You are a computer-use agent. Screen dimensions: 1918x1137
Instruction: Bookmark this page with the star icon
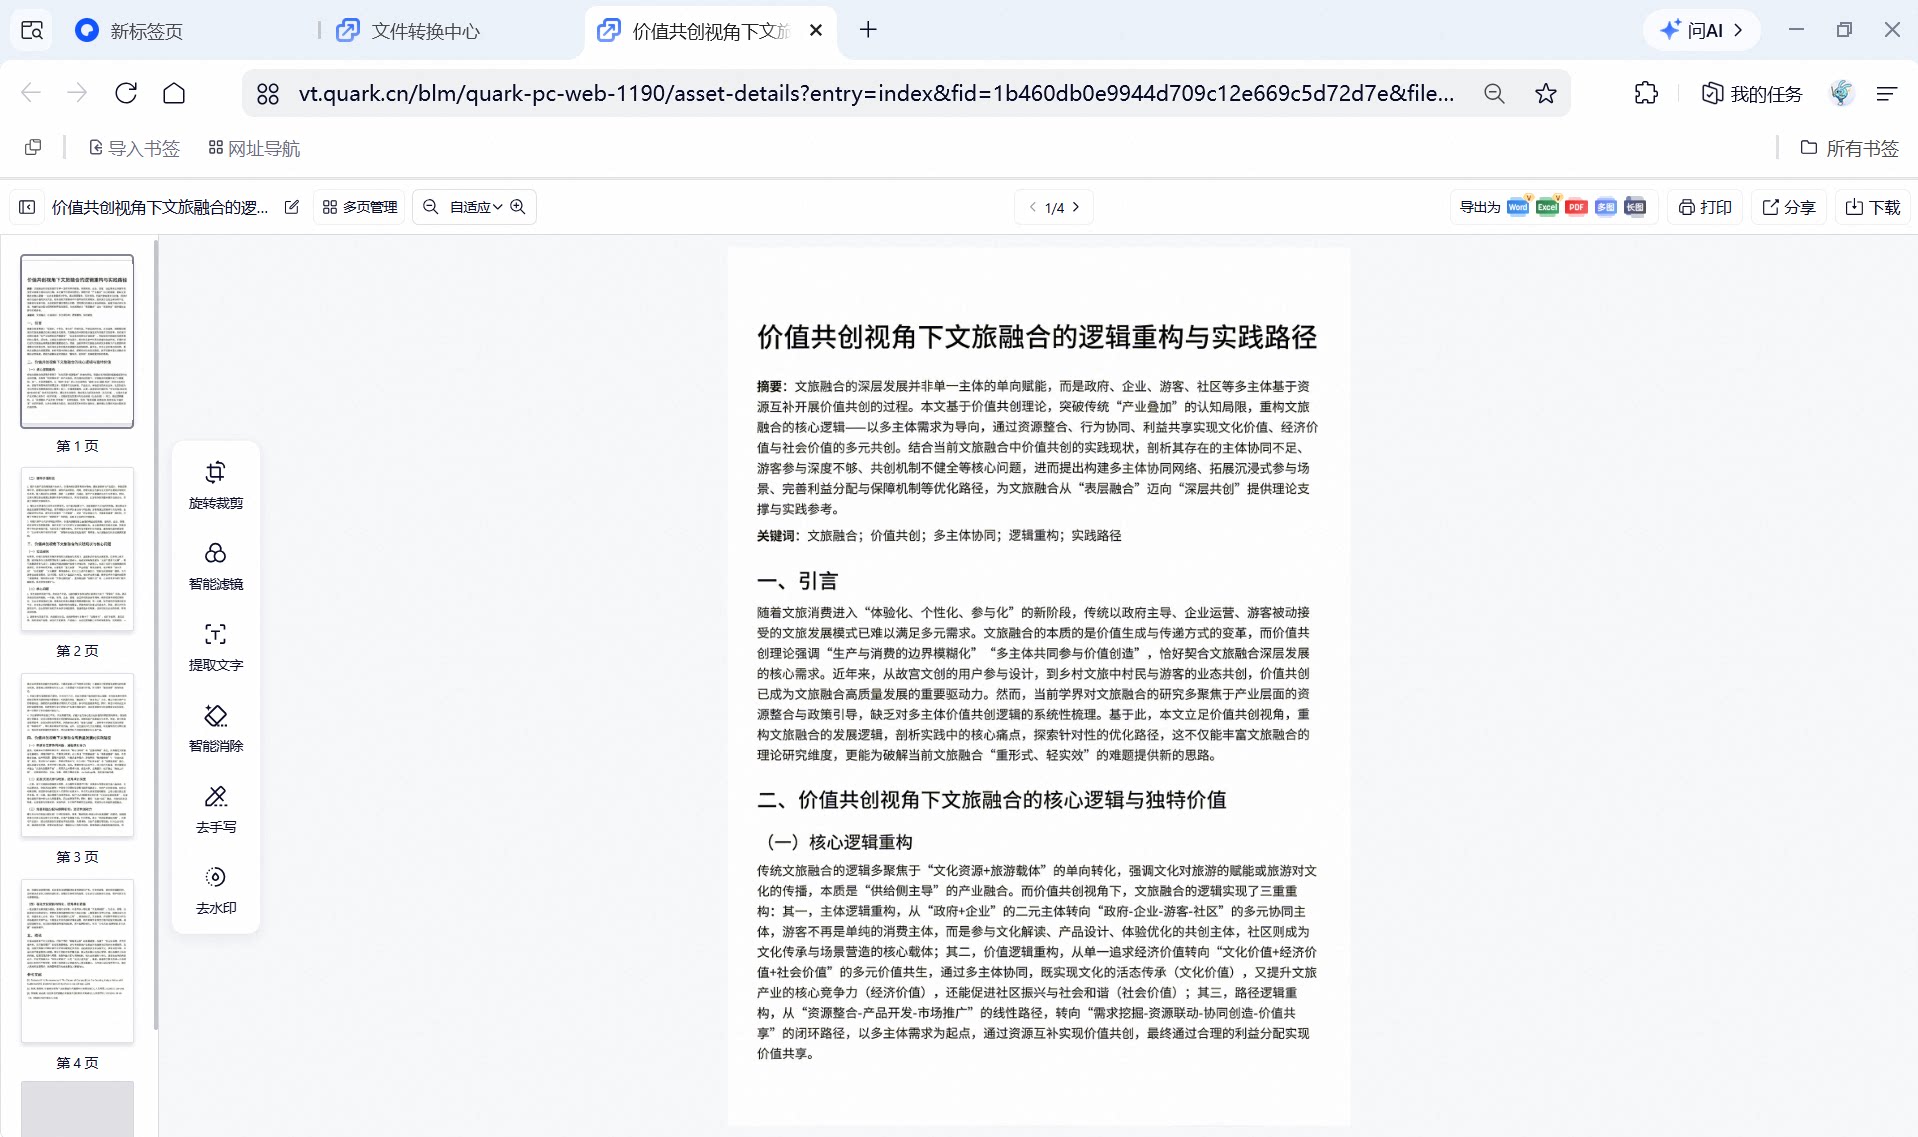(1546, 93)
